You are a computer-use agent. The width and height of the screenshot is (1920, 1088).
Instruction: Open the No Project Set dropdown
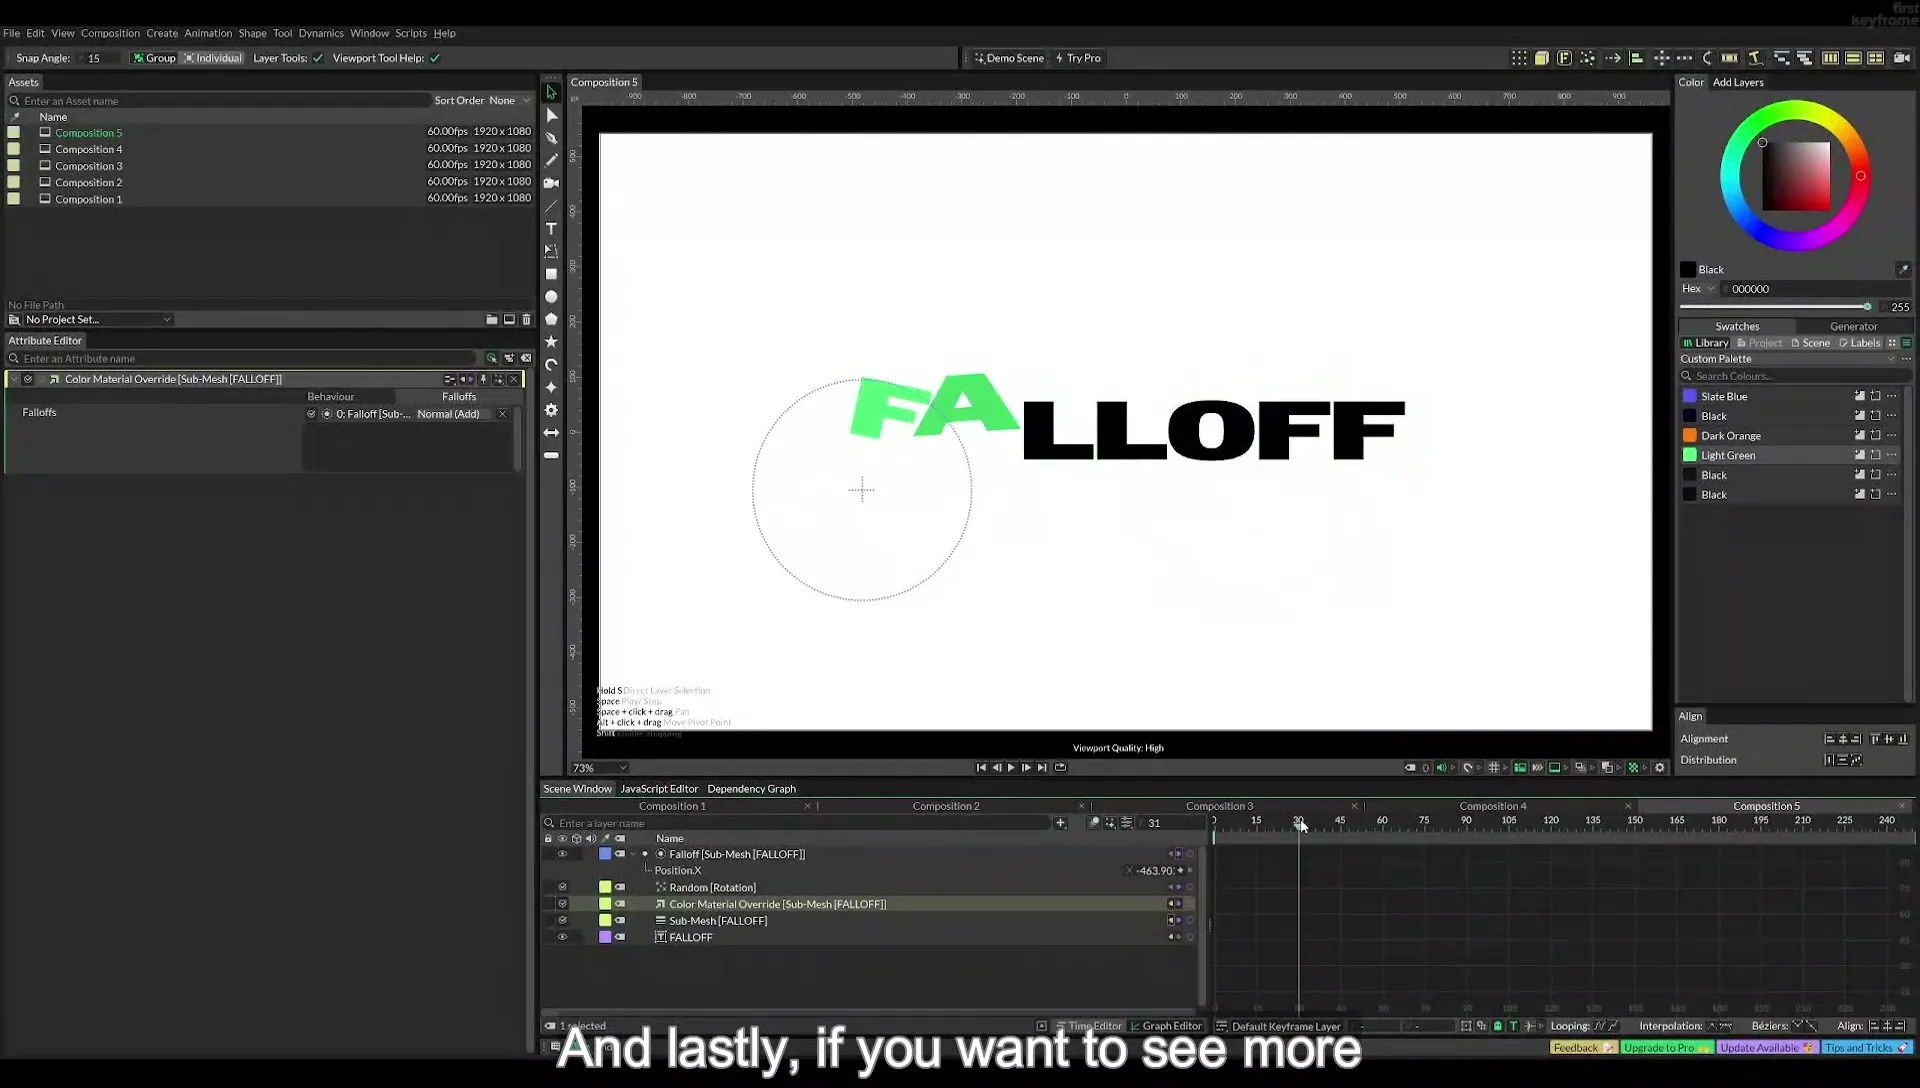[x=98, y=320]
